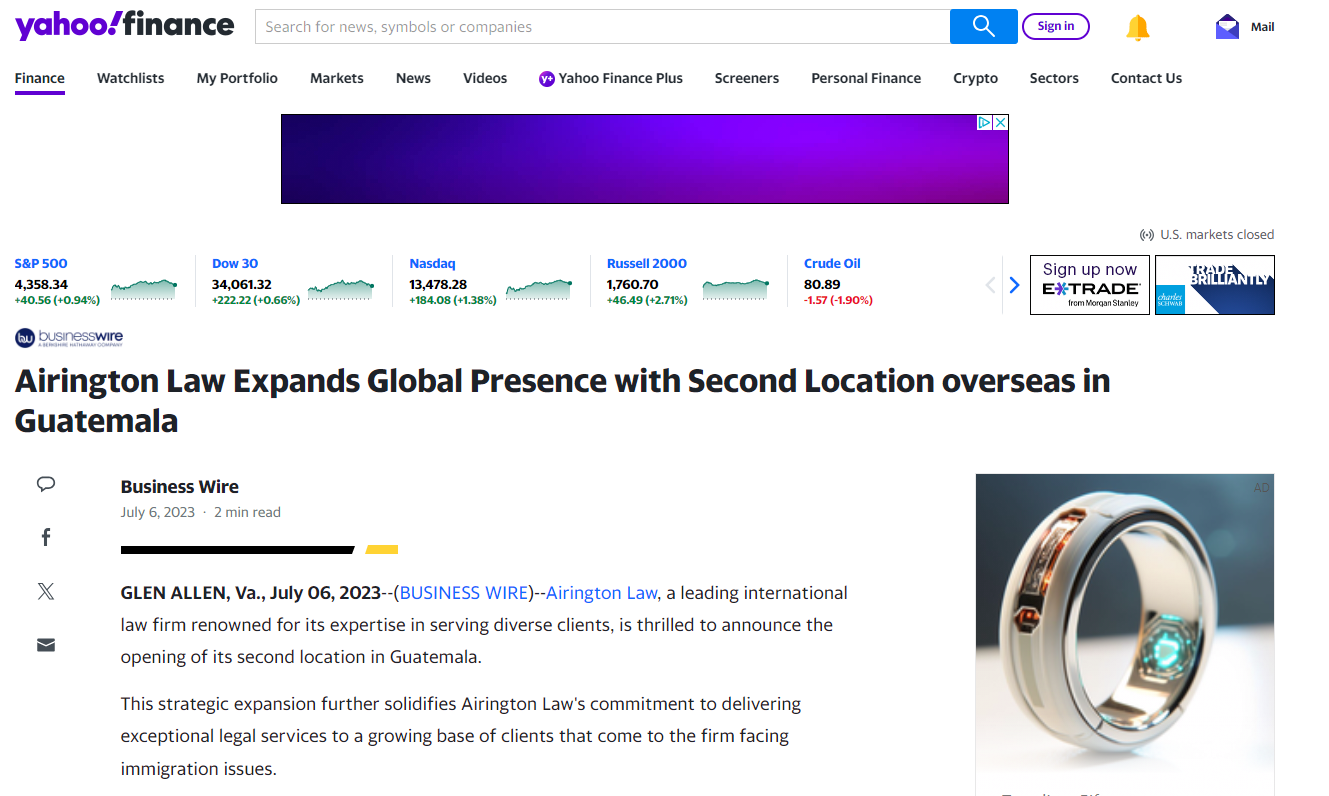The height and width of the screenshot is (796, 1329).
Task: Open the Russell 2000 quote link
Action: pyautogui.click(x=647, y=264)
